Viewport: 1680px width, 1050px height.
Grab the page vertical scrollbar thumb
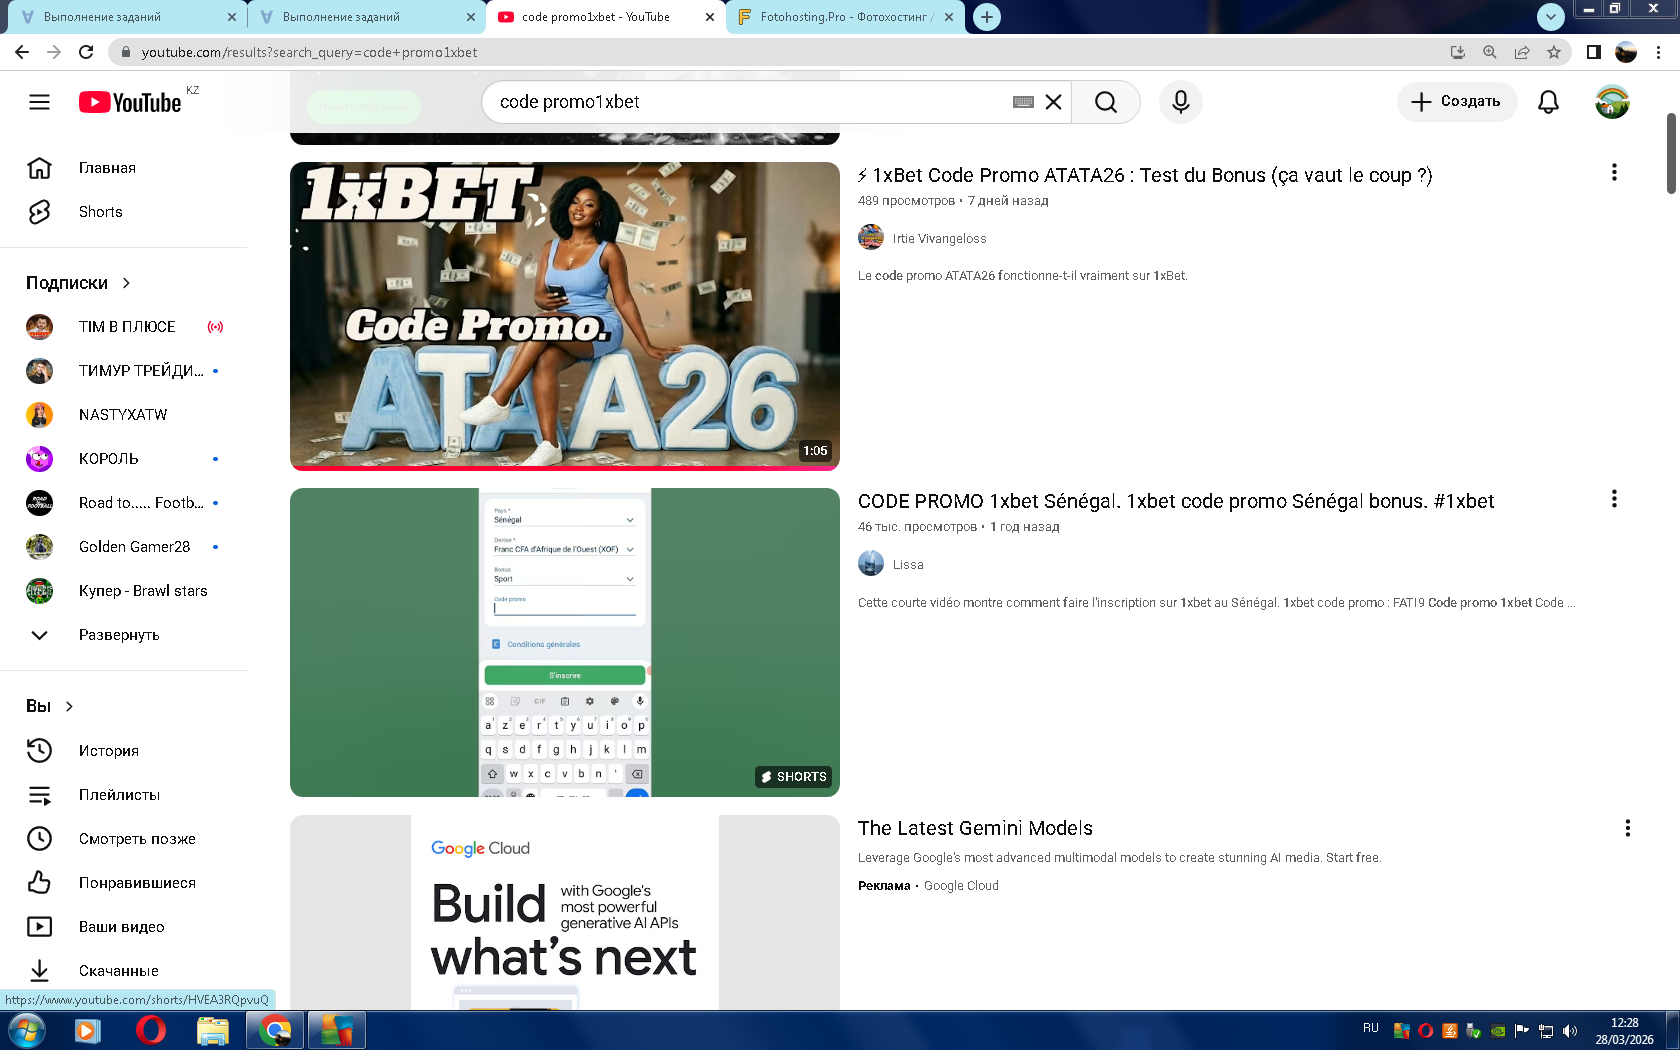click(1671, 153)
